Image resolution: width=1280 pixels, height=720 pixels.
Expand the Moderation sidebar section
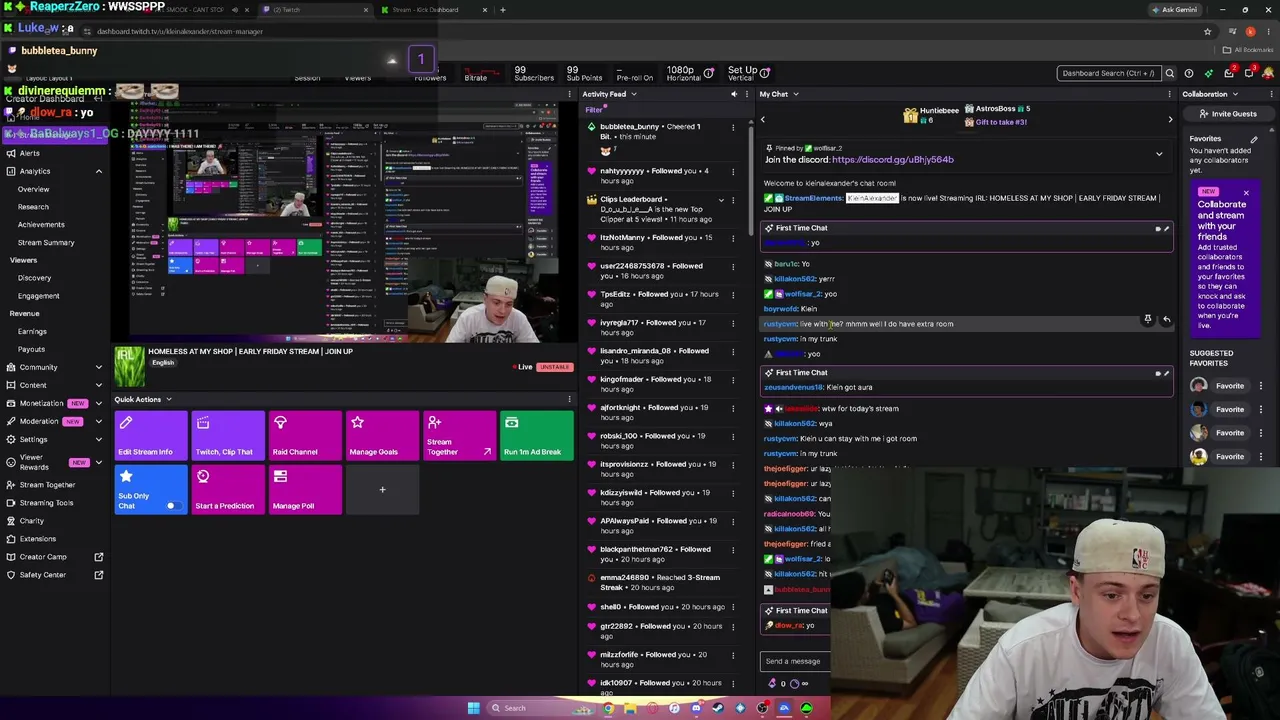98,421
